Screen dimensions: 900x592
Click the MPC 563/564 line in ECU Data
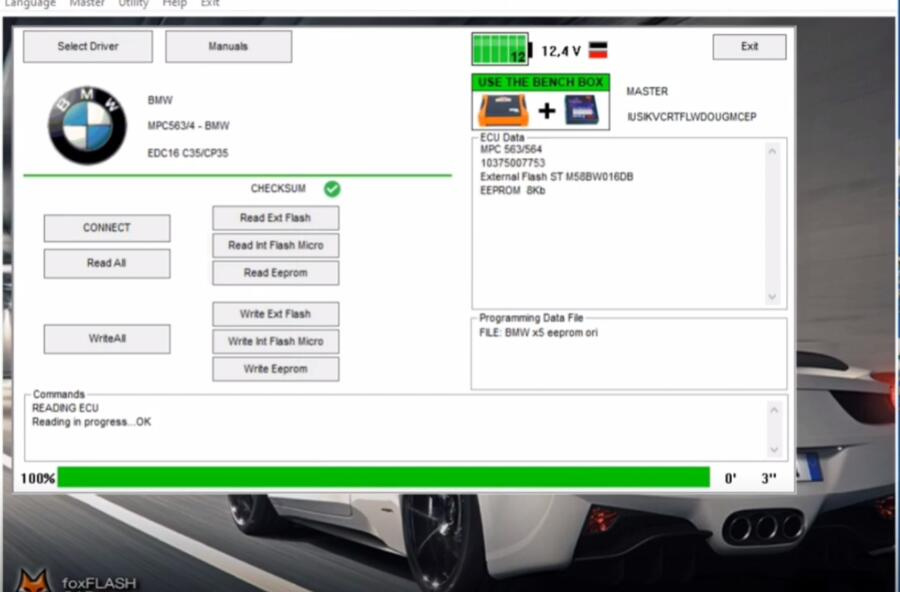tap(511, 149)
